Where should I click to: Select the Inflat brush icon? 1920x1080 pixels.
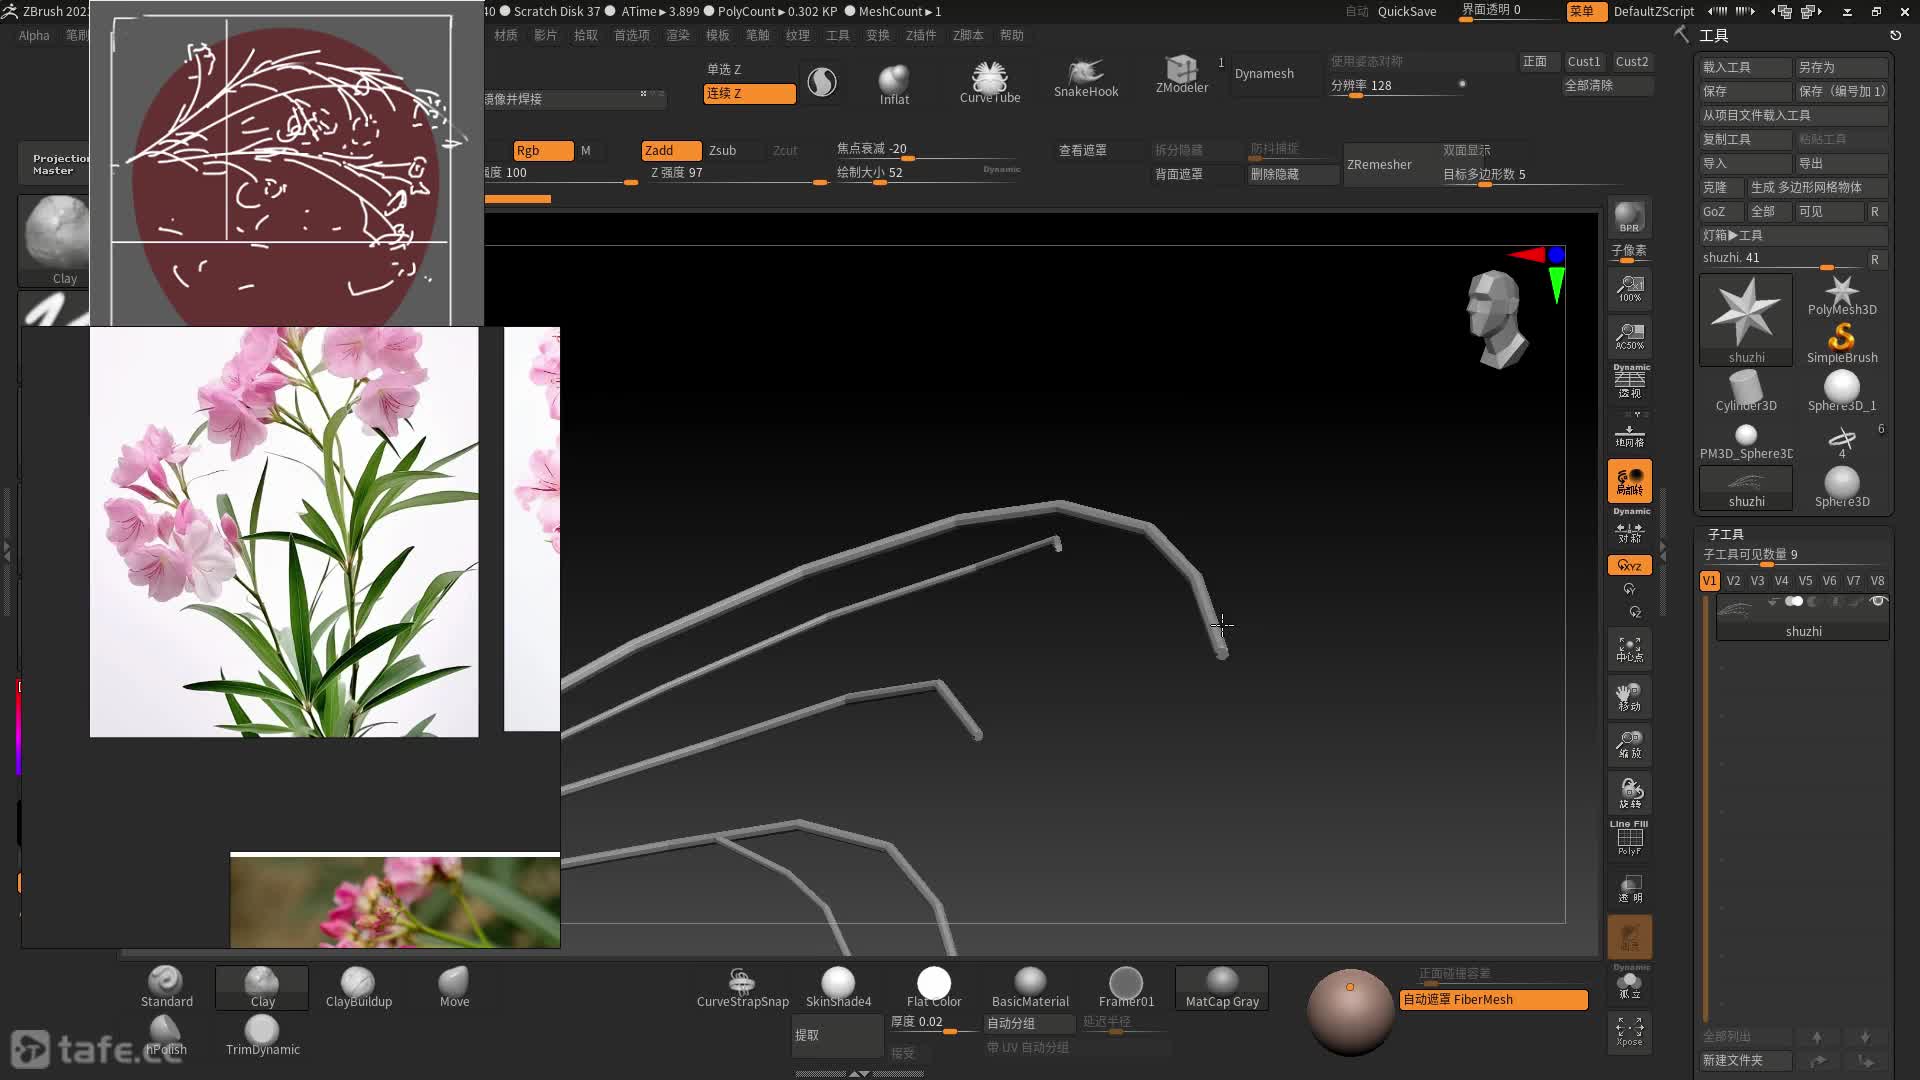[x=894, y=84]
